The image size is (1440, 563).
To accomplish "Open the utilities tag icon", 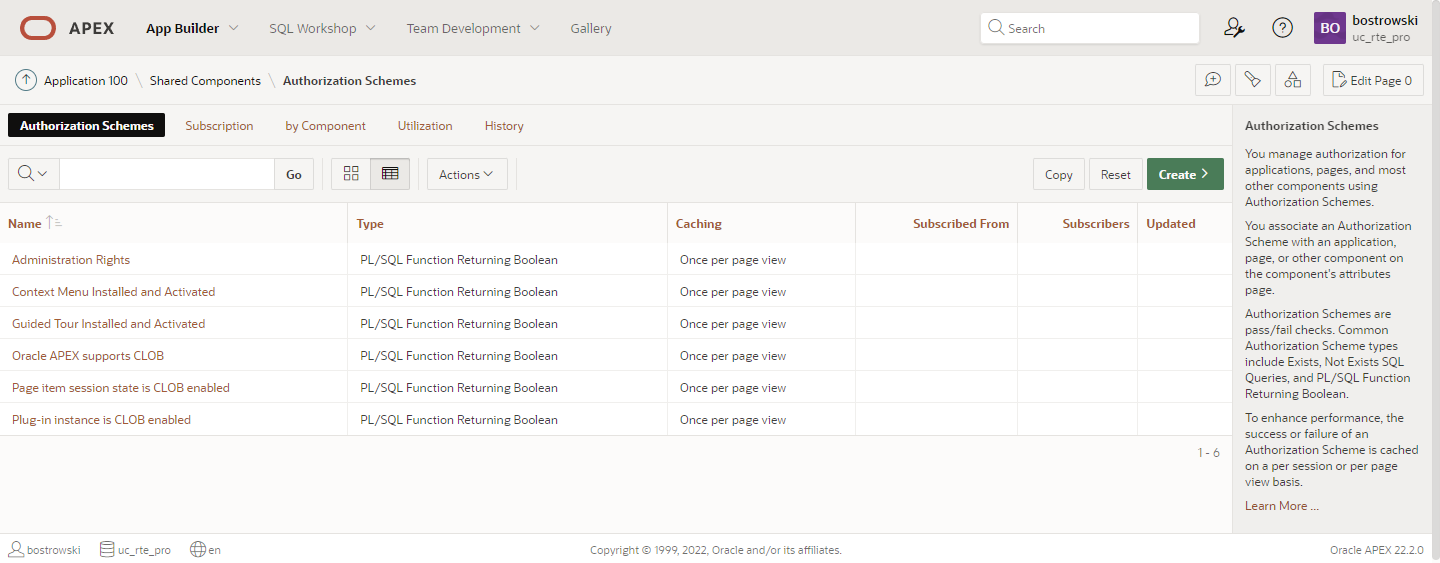I will point(1252,80).
